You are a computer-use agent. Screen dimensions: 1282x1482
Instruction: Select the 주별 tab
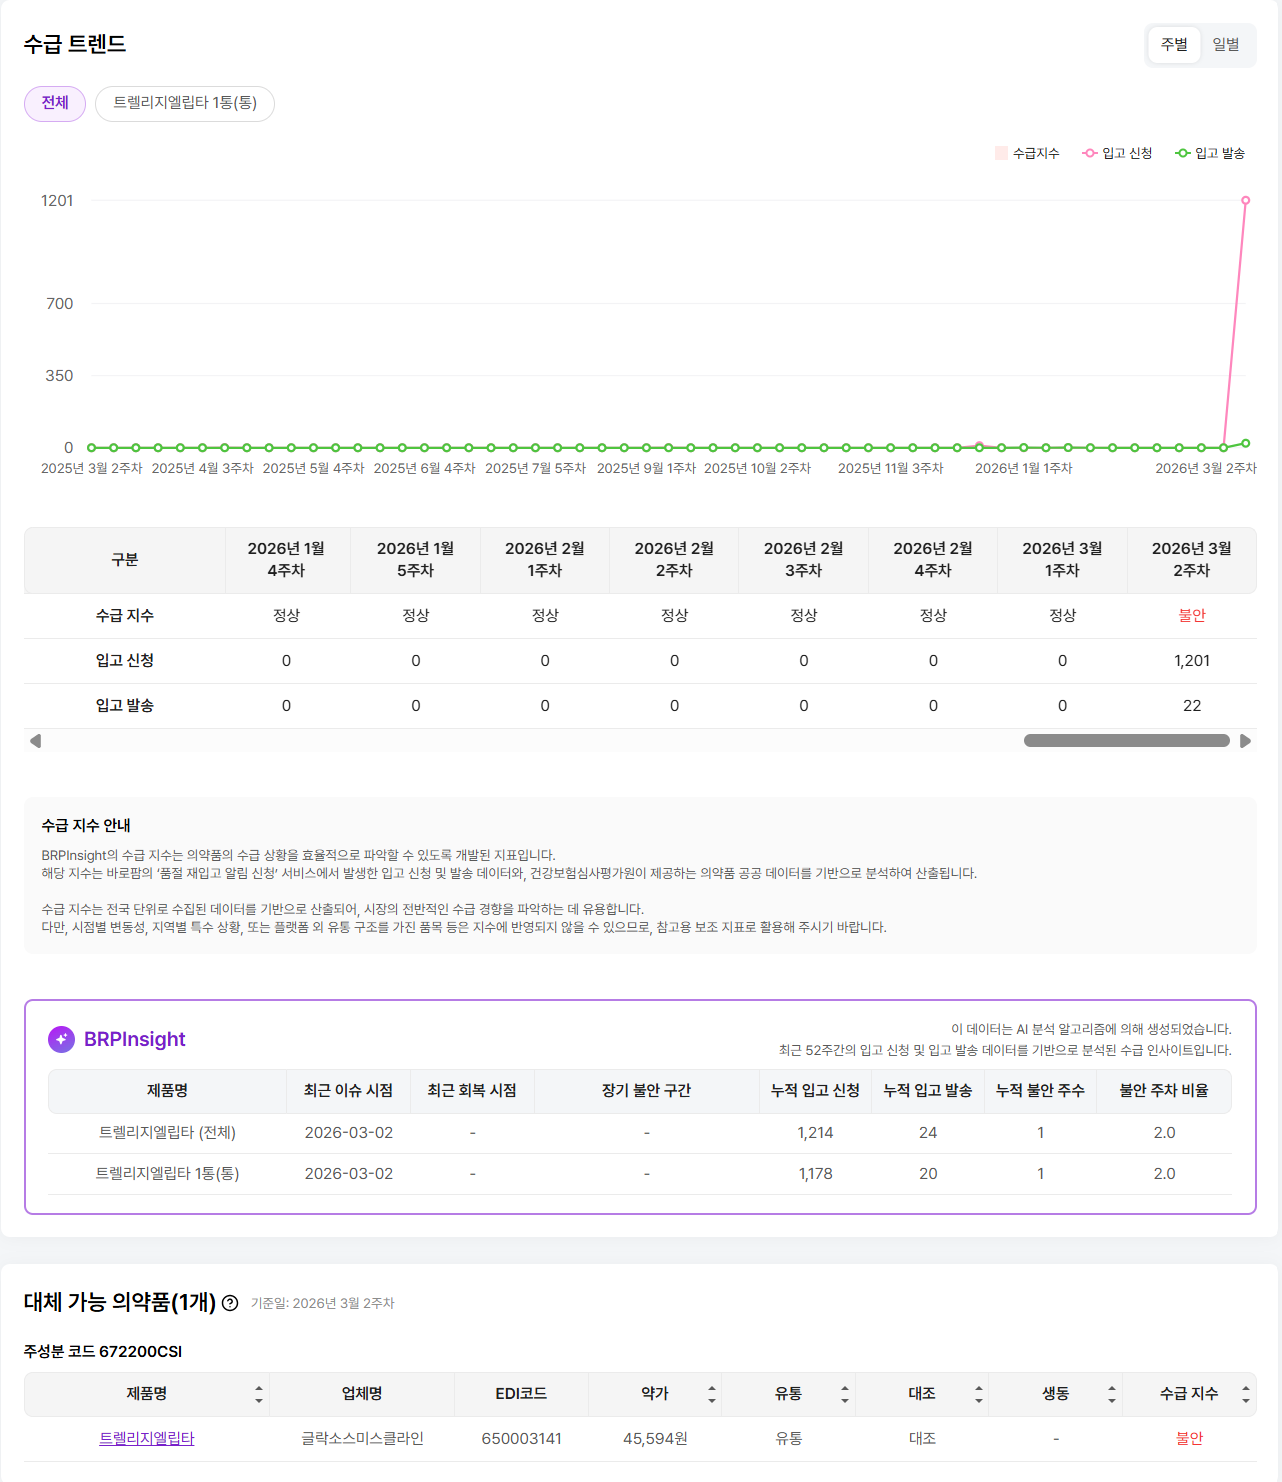tap(1174, 45)
